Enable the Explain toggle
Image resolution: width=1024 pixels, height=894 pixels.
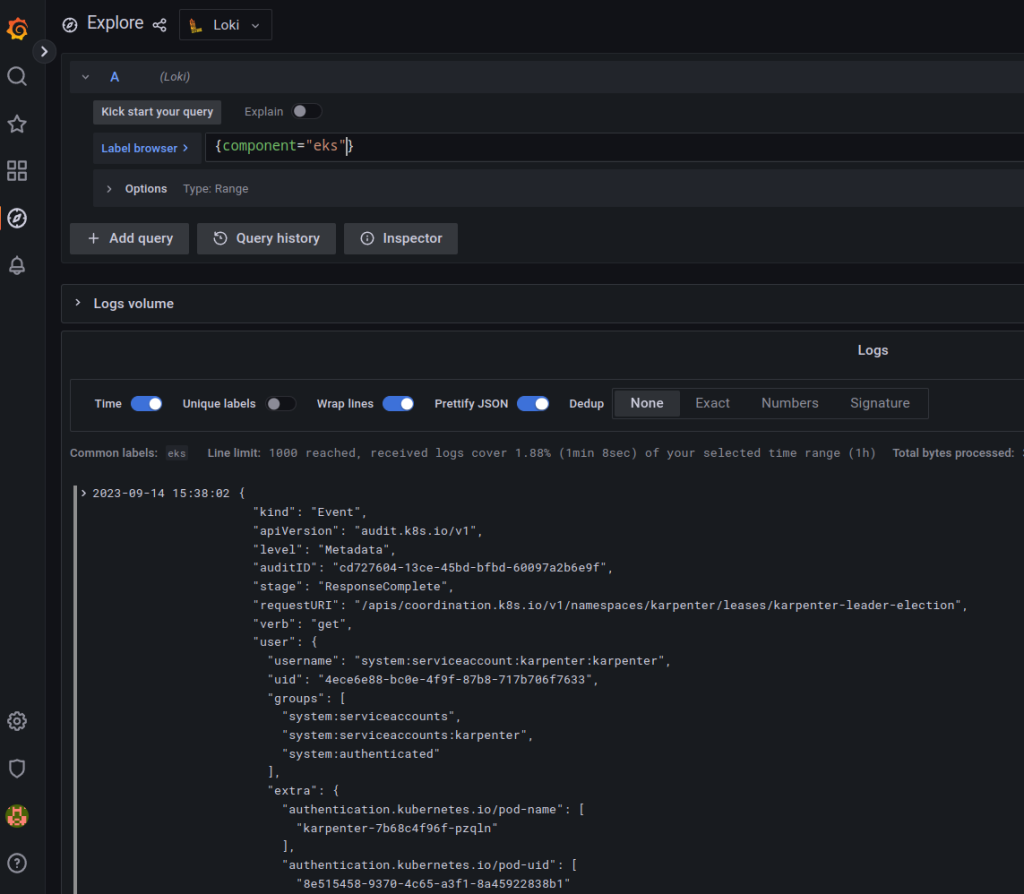(306, 111)
